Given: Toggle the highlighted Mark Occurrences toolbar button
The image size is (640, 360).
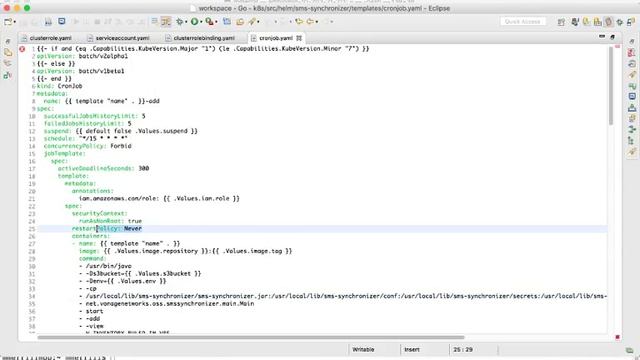Looking at the screenshot, I should tap(166, 22).
